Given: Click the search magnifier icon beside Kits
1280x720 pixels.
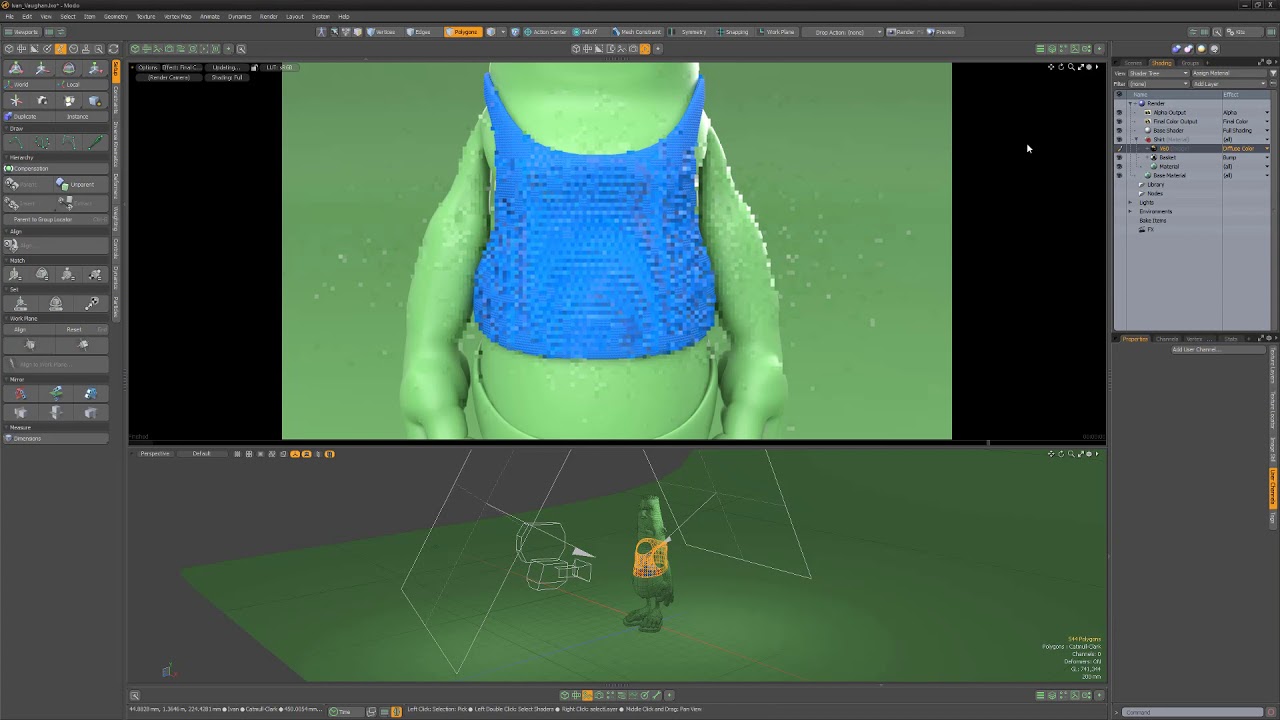Looking at the screenshot, I should pos(1219,32).
